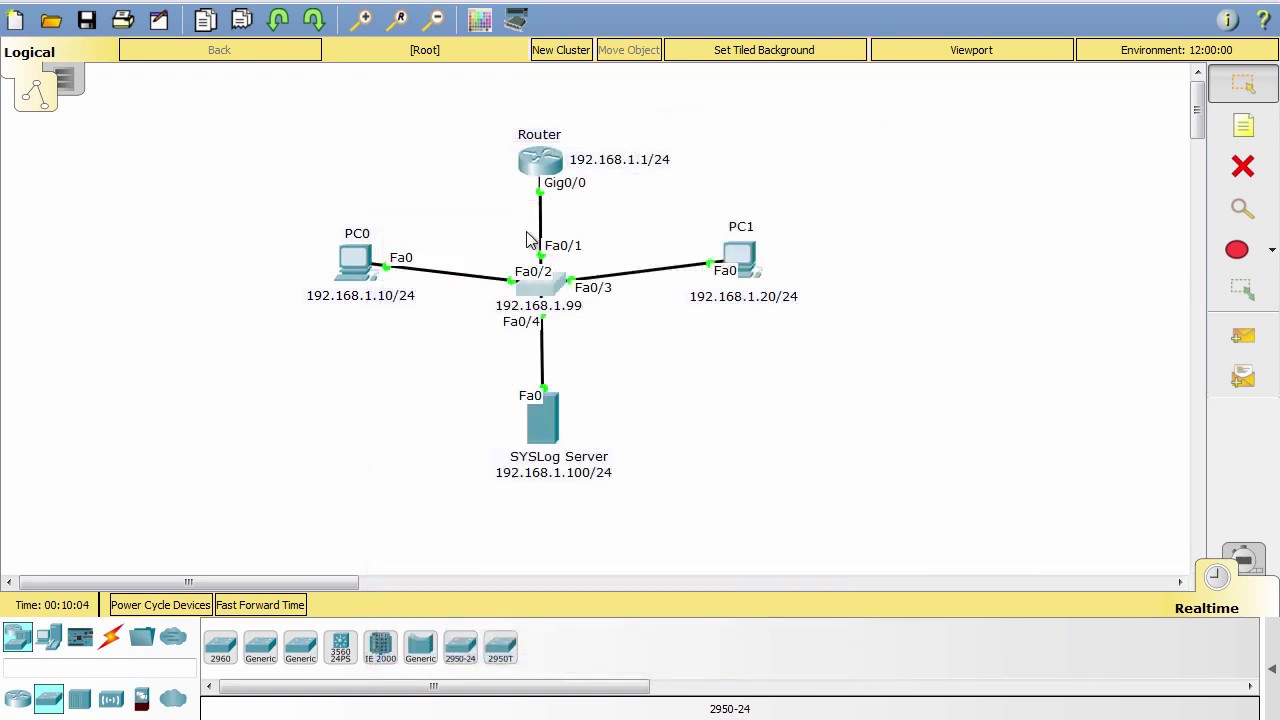The image size is (1280, 720).
Task: Zoom in with the plus magnifier
Action: 362,20
